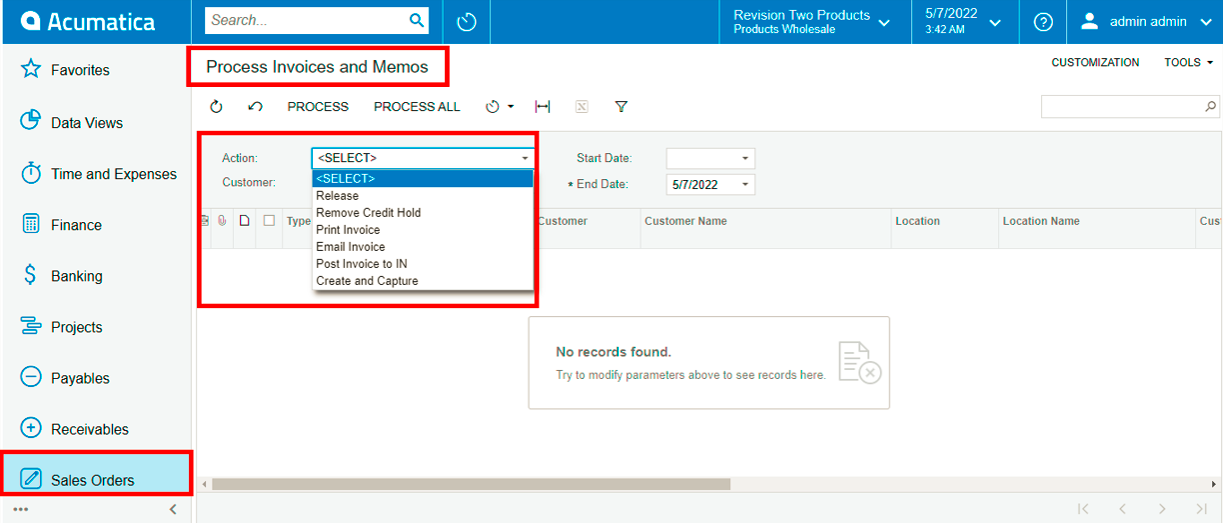Viewport: 1223px width, 523px height.
Task: Choose Release from Action list
Action: point(423,196)
